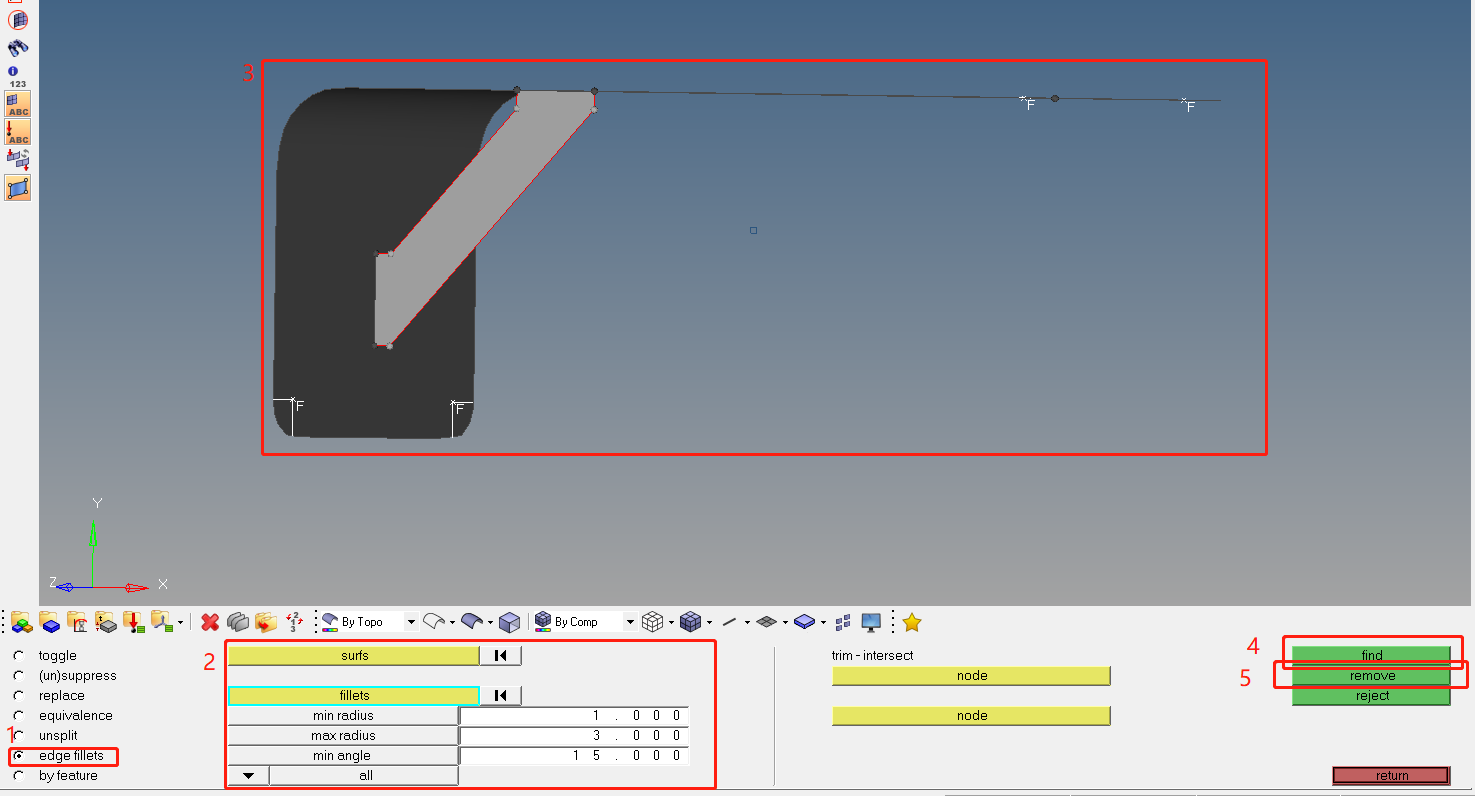Toggle the surface fixed points icon
Viewport: 1475px width, 796px height.
click(18, 187)
